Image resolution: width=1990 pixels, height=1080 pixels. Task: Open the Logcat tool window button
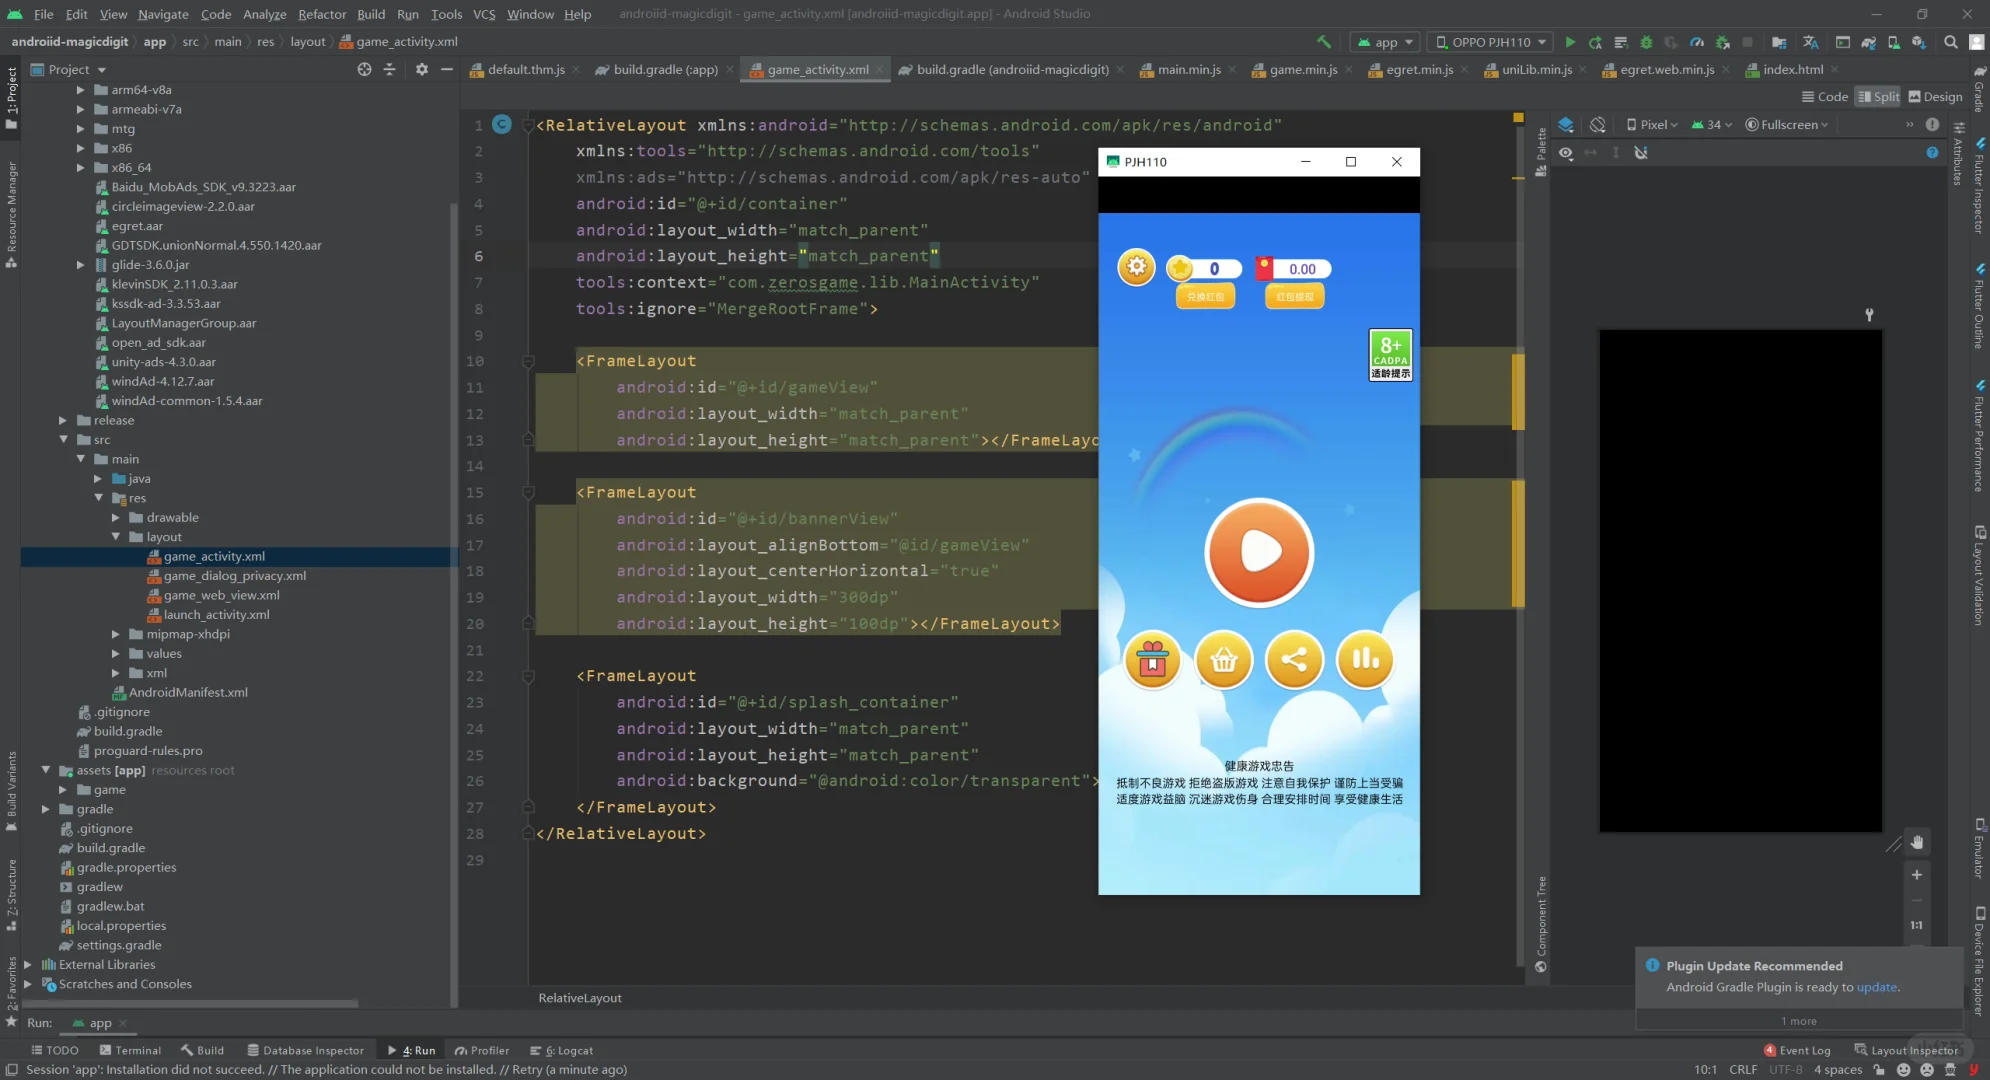[562, 1050]
